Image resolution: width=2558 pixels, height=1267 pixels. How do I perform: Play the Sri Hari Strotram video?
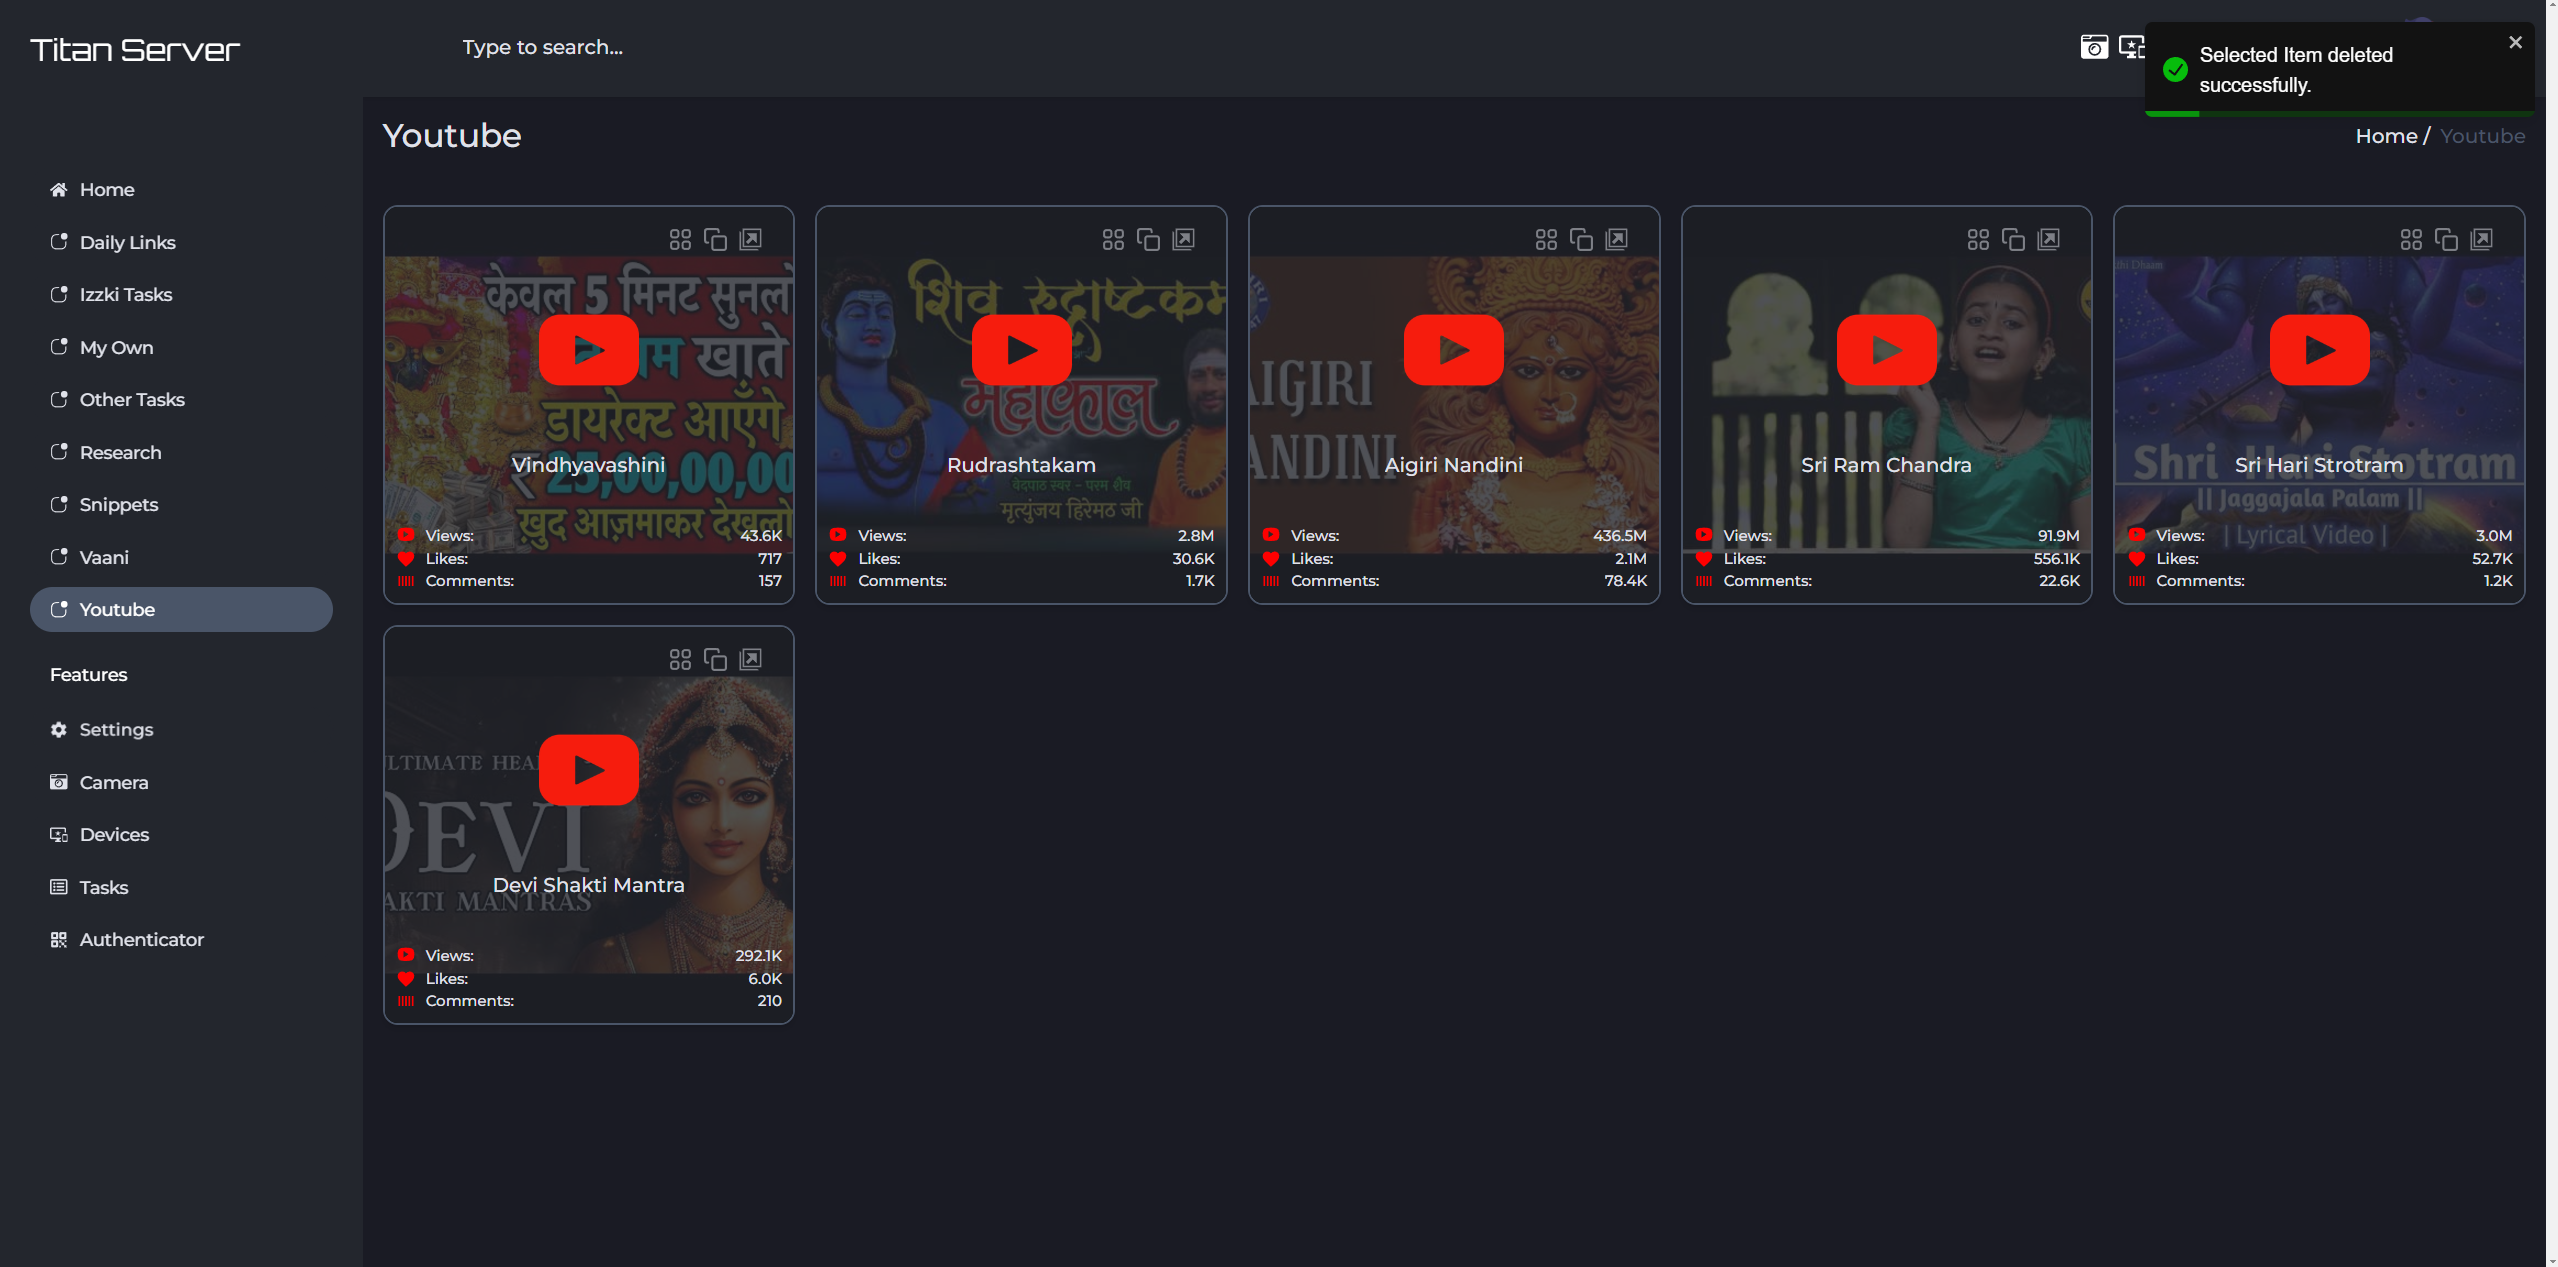pyautogui.click(x=2320, y=350)
